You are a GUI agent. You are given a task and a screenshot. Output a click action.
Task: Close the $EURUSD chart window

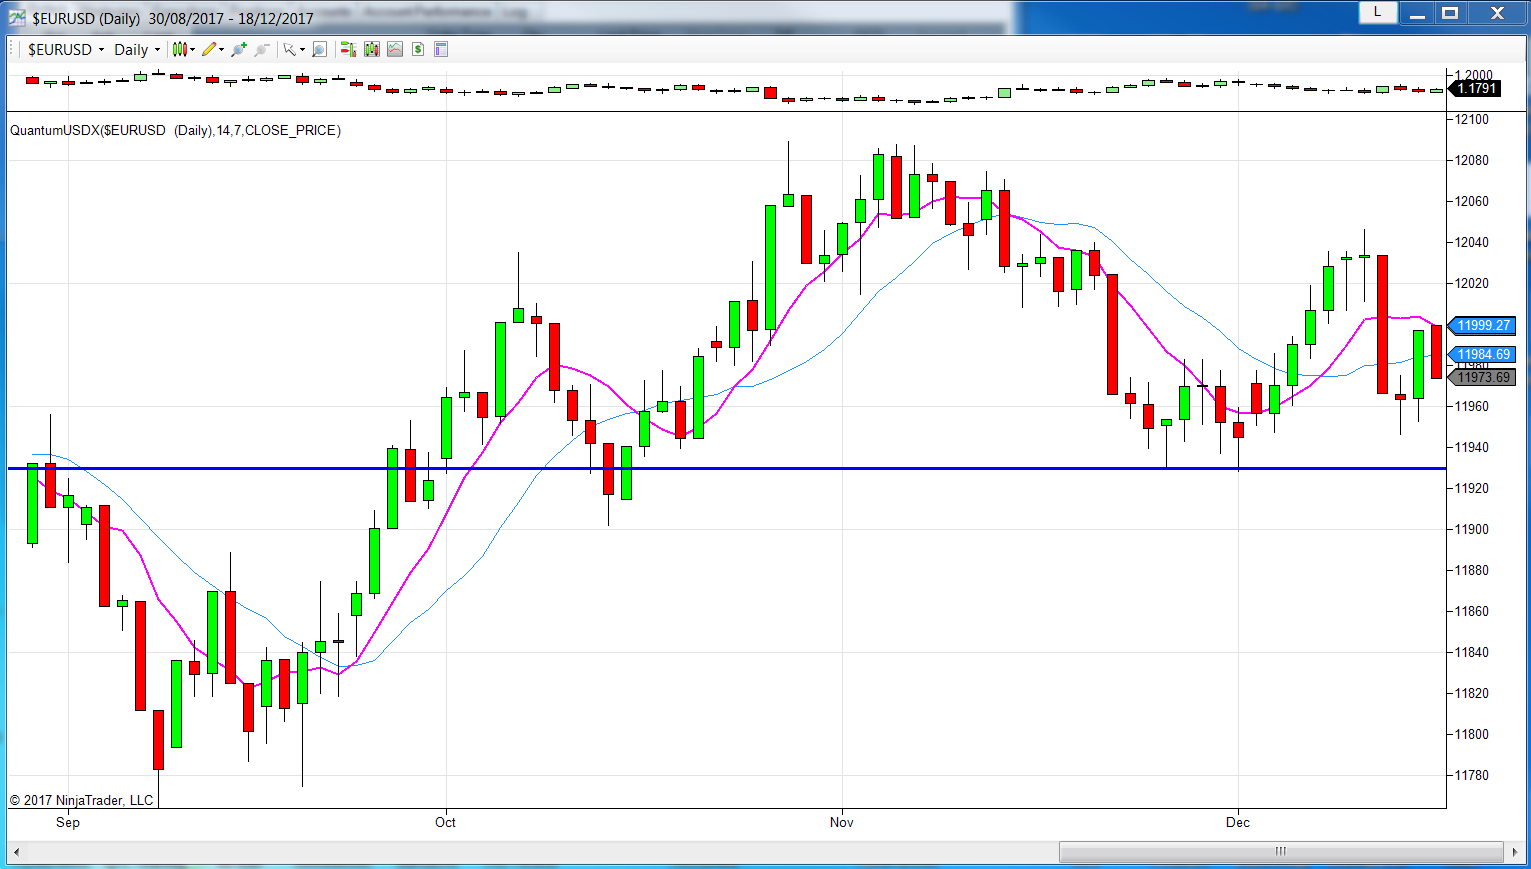coord(1497,13)
